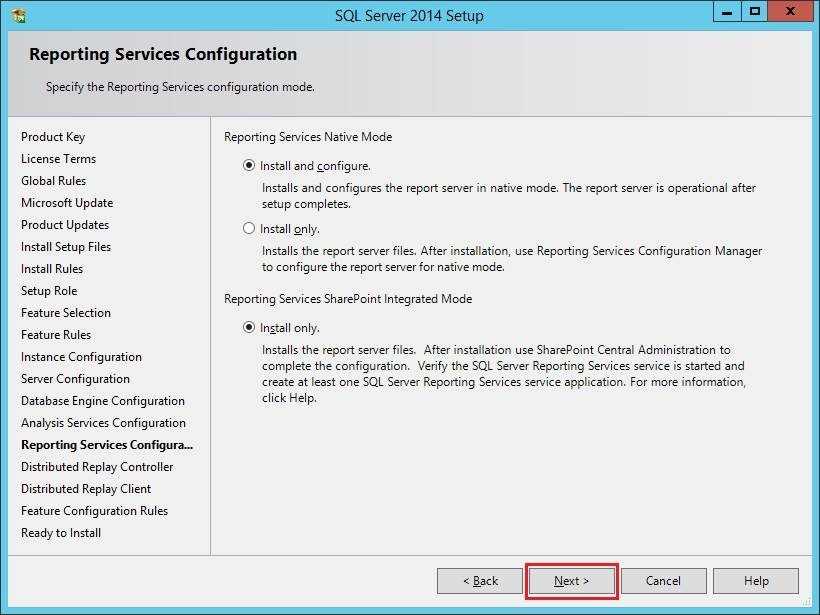Open Help for this setup page
This screenshot has width=820, height=615.
pos(756,581)
